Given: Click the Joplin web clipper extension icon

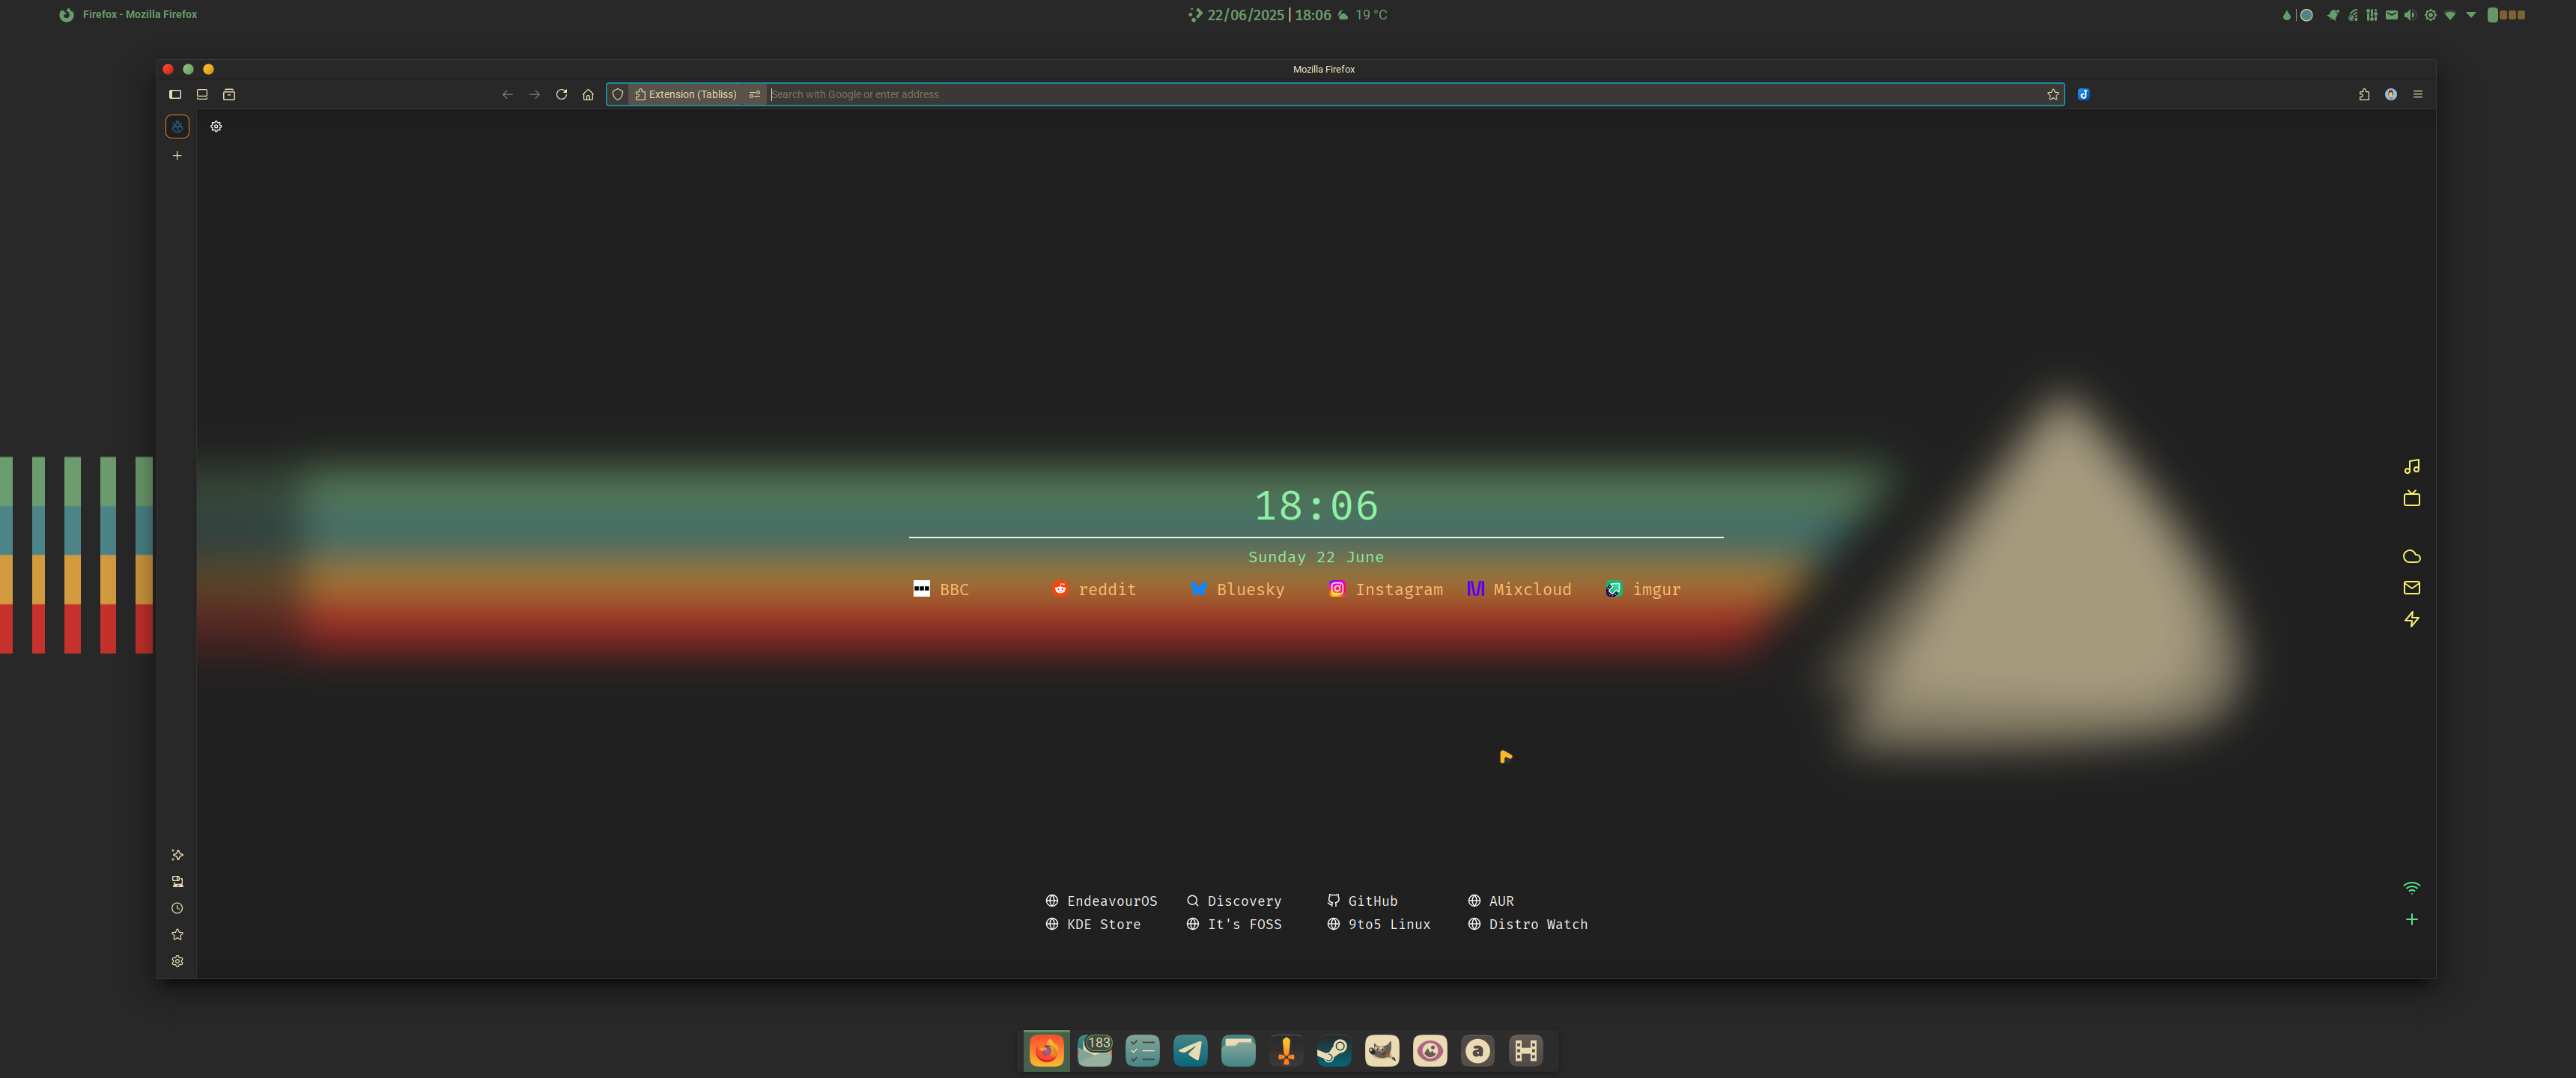Looking at the screenshot, I should (x=2083, y=94).
